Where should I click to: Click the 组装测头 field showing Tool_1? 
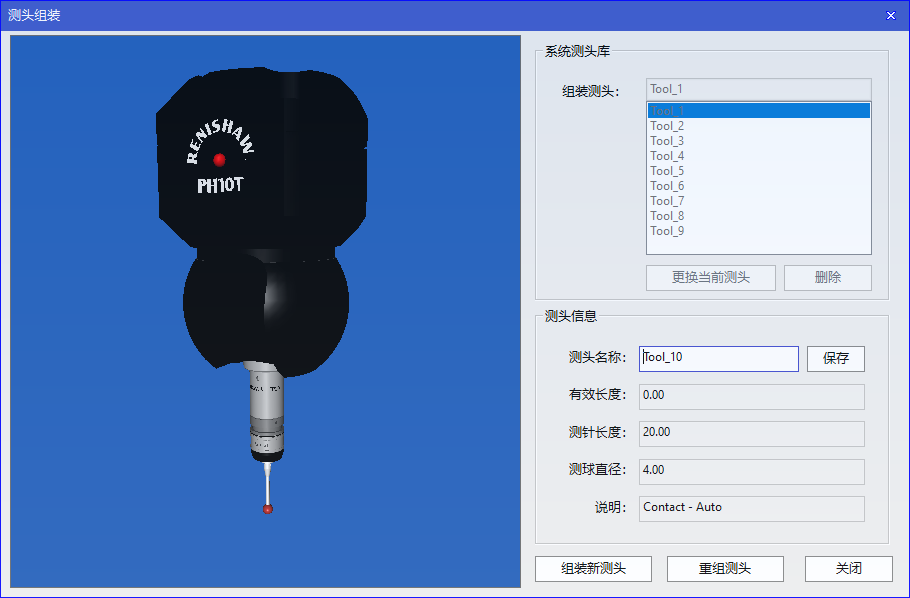pyautogui.click(x=759, y=89)
